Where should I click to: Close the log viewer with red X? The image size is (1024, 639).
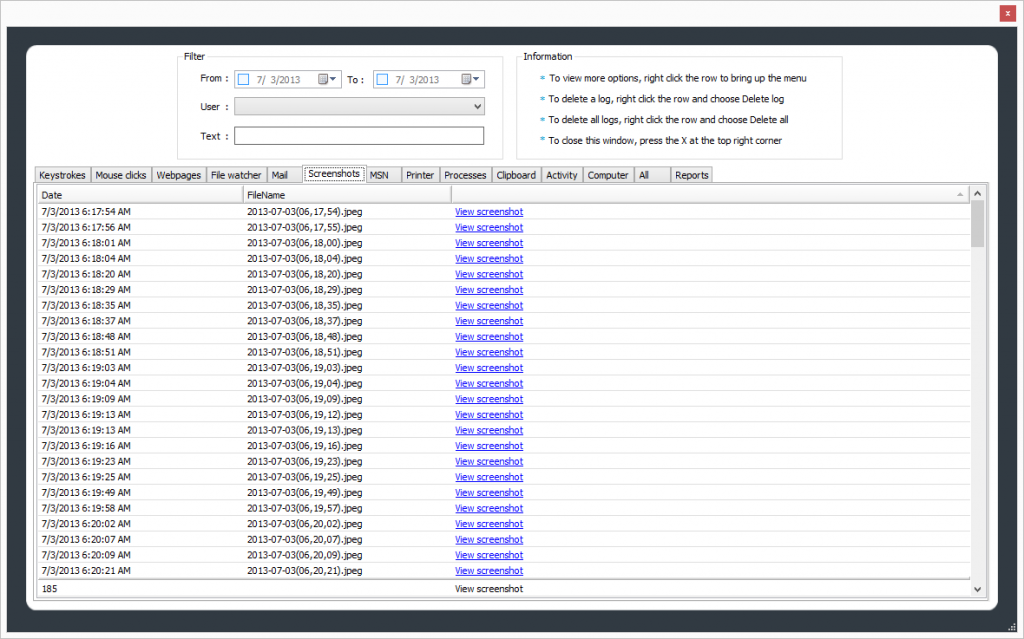point(1007,13)
